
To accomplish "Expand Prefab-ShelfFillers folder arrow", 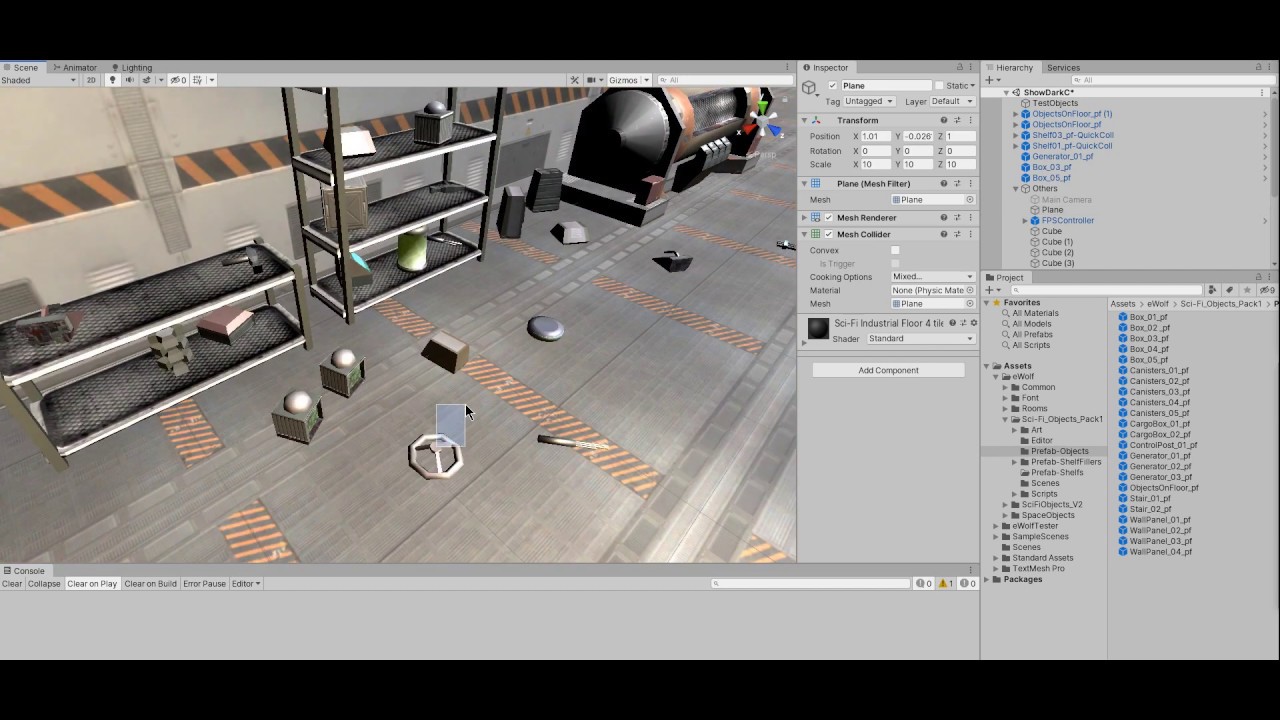I will (1014, 462).
